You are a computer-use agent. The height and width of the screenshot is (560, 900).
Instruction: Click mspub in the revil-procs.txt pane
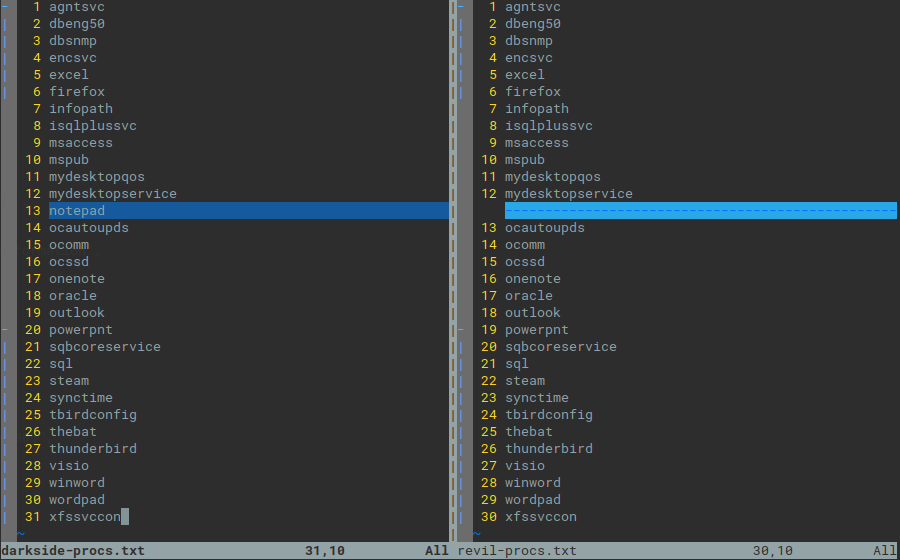[525, 160]
